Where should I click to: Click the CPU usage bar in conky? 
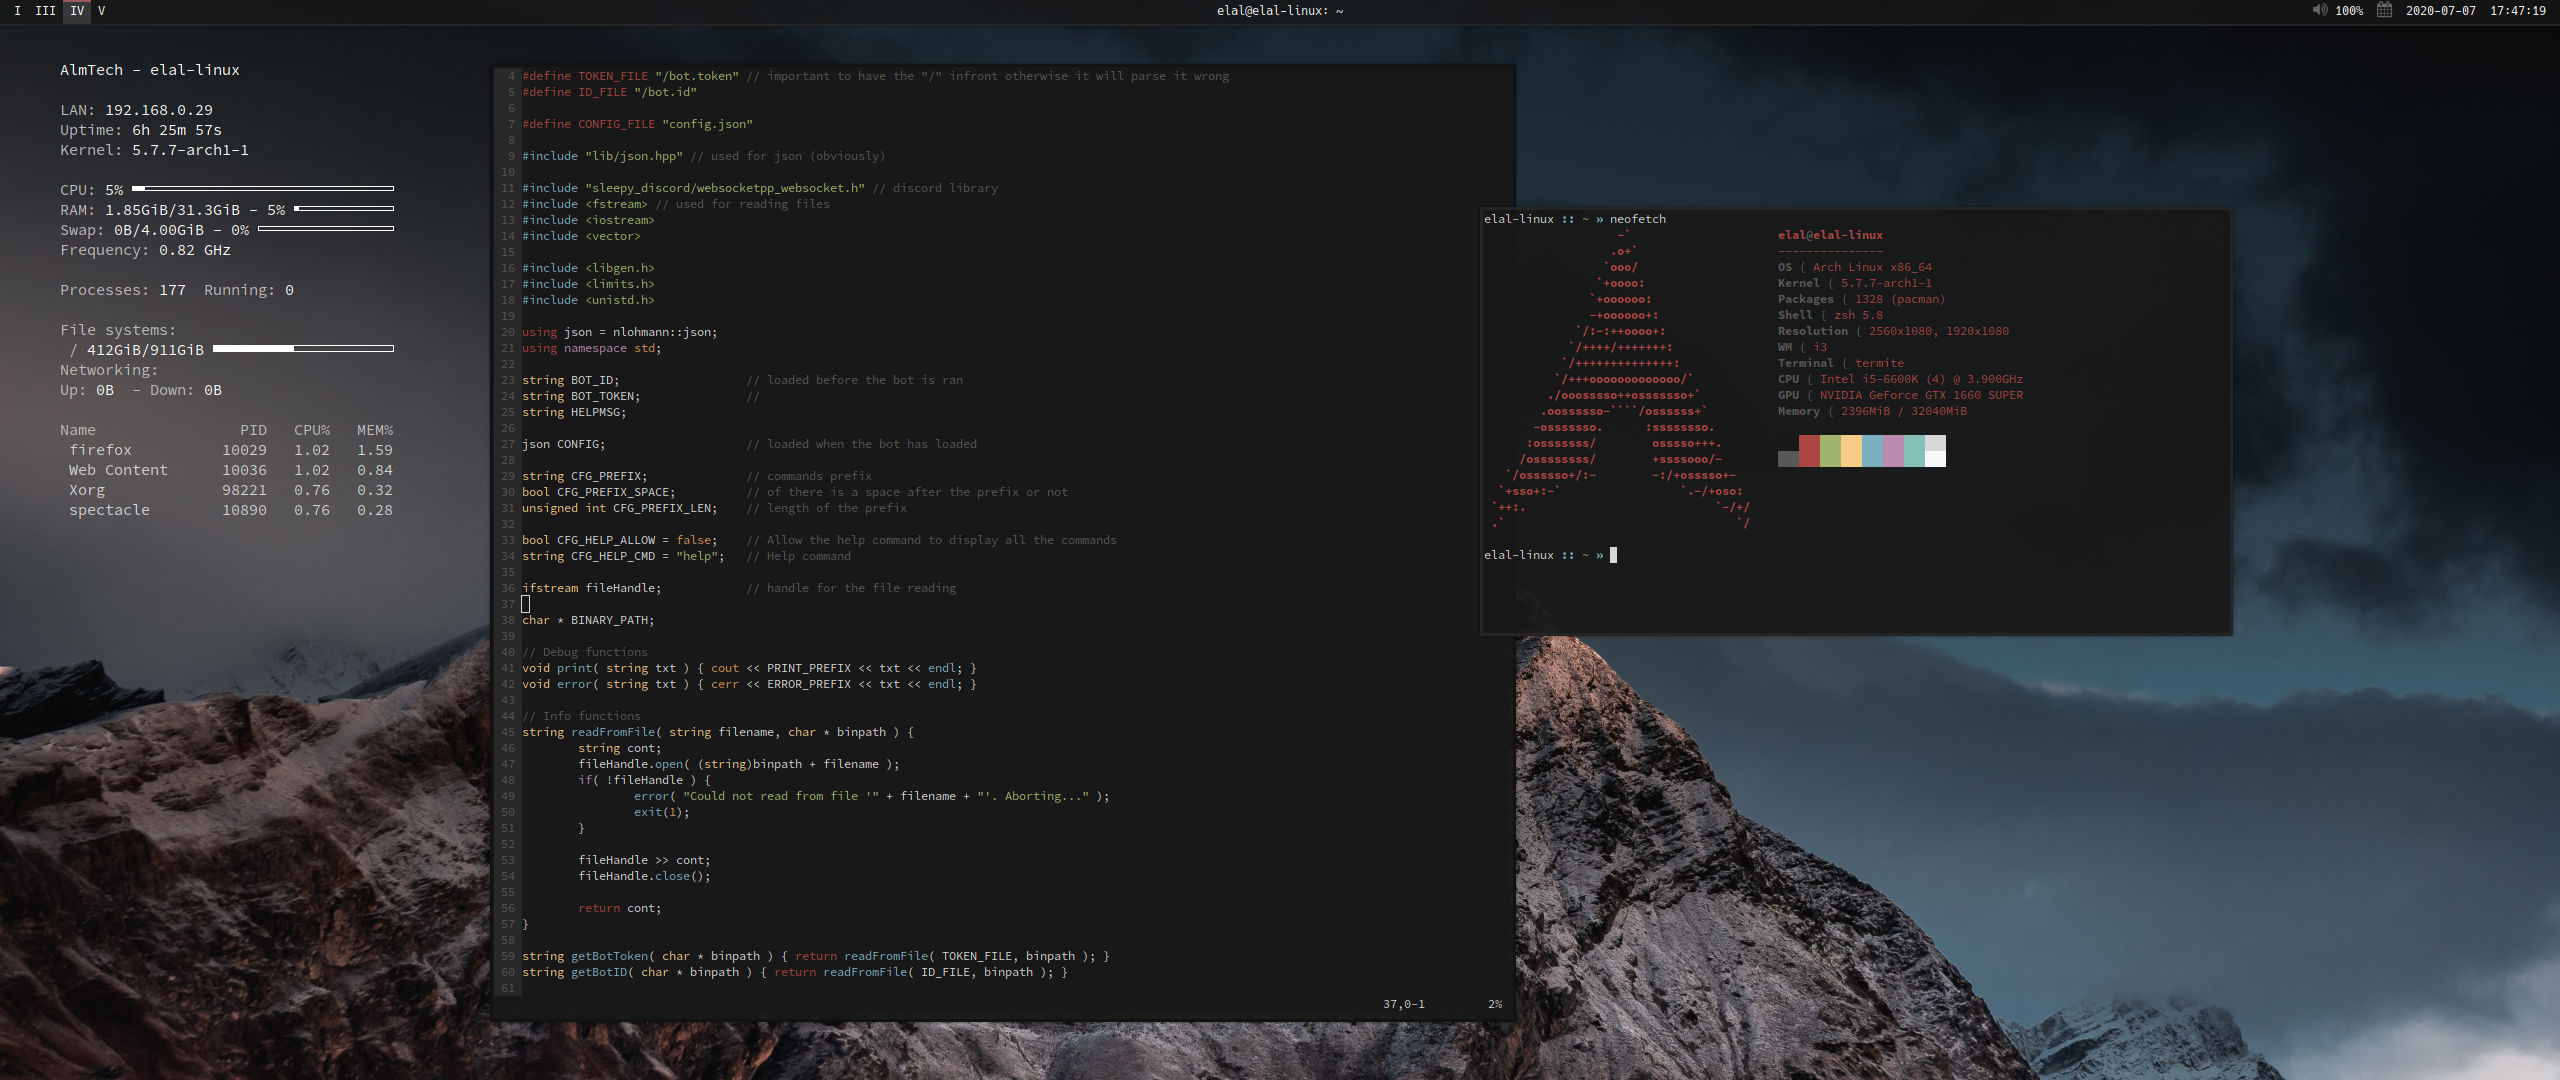tap(263, 188)
